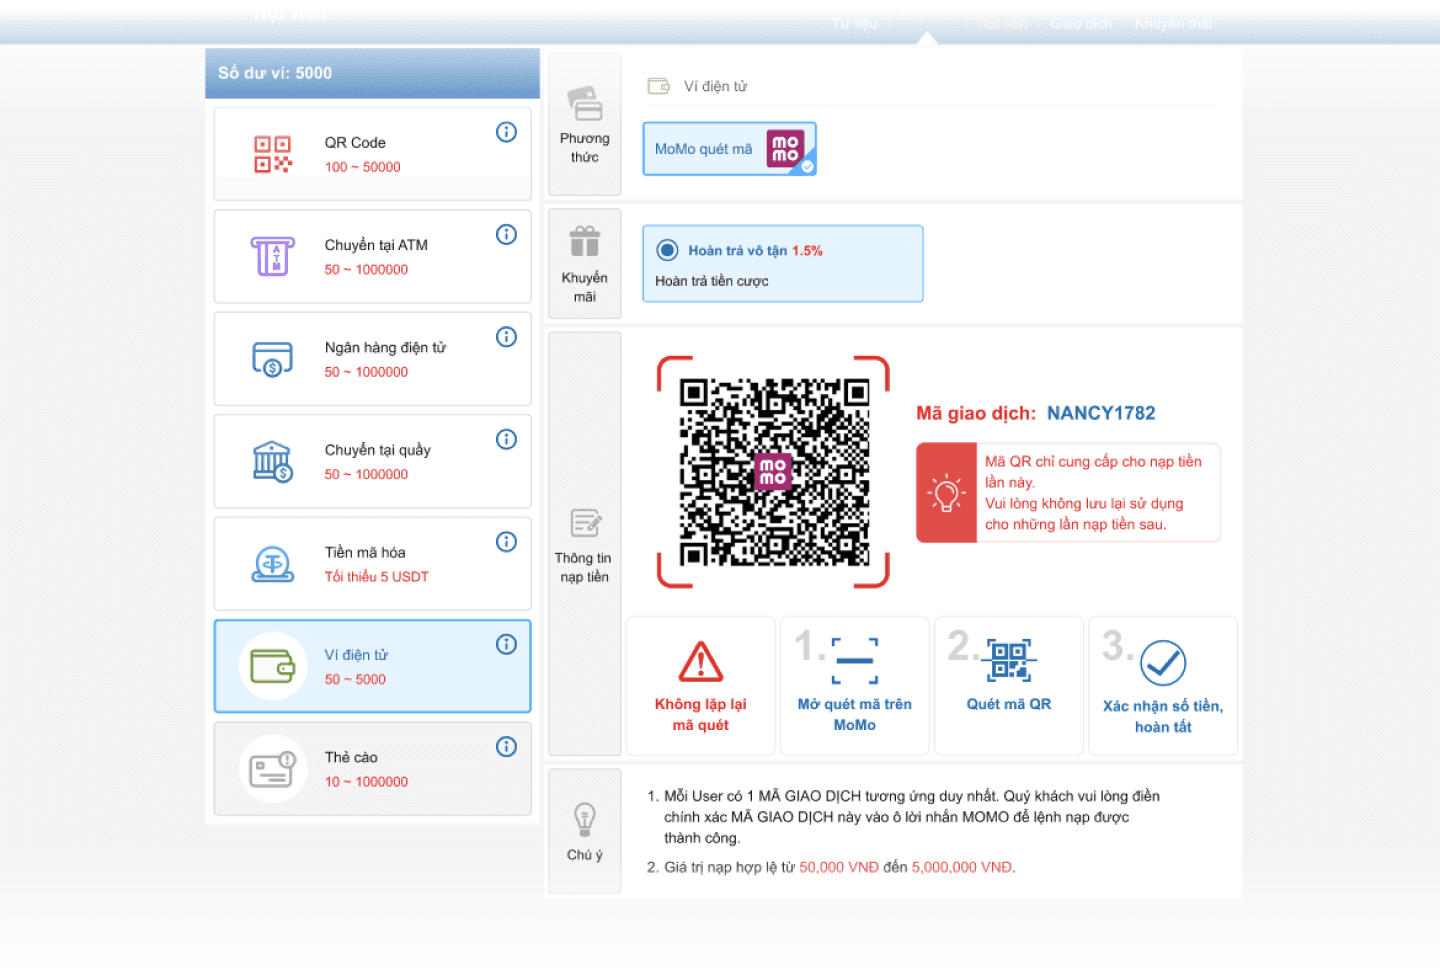Click the red warning triangle icon
1440x980 pixels.
click(701, 661)
